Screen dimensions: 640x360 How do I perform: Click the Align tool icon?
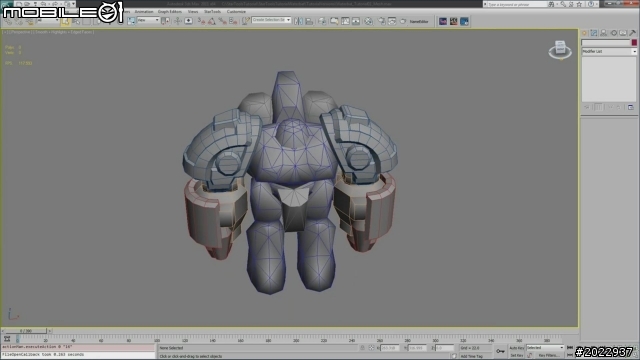[x=309, y=21]
